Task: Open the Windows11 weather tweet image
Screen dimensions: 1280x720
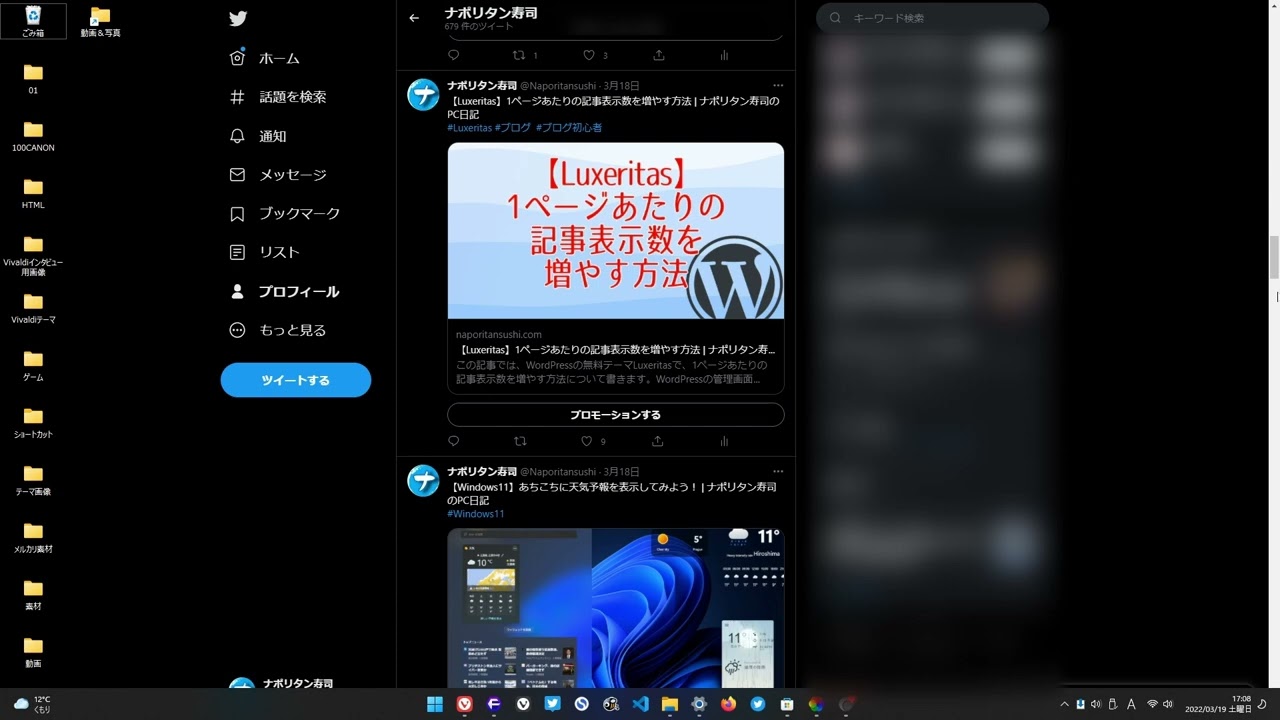Action: 616,608
